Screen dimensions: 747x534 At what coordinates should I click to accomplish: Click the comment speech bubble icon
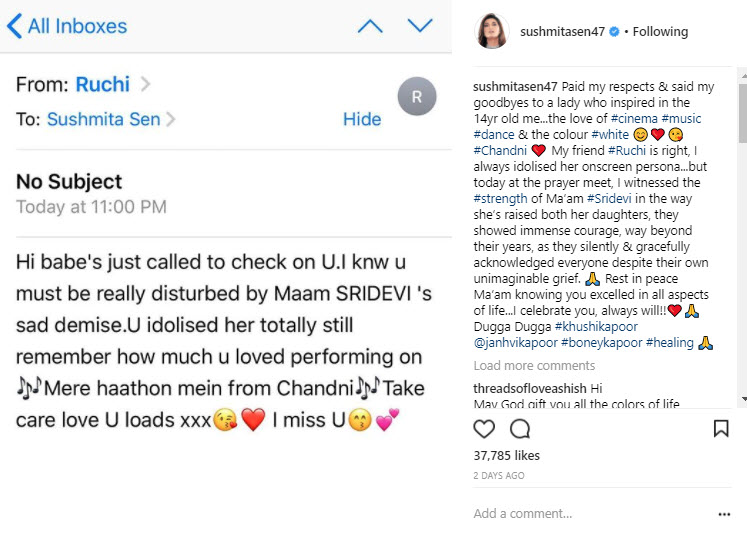click(520, 429)
